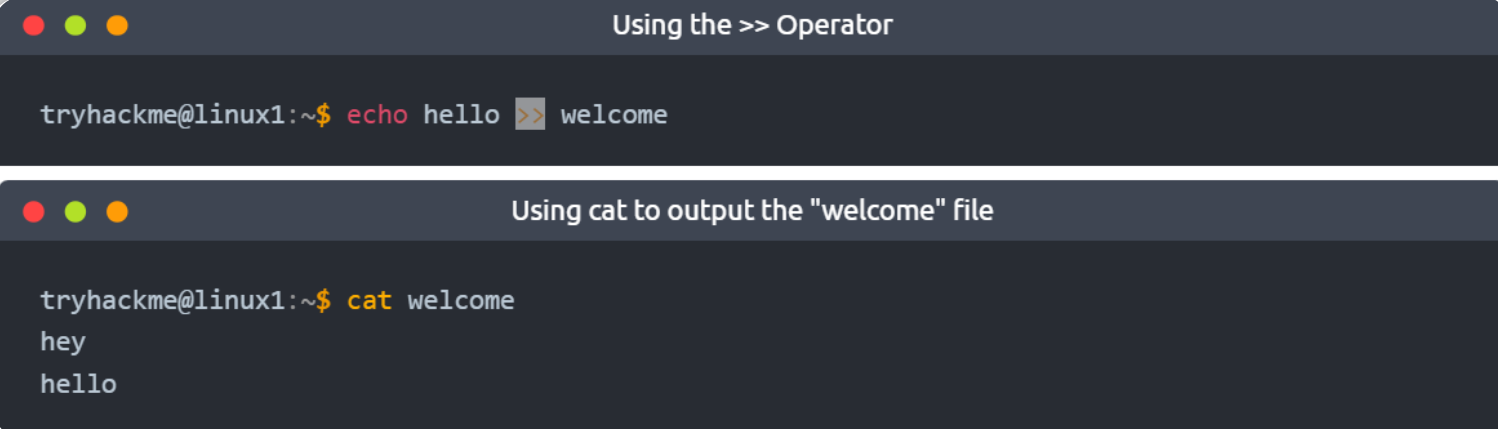Click the welcome filename after >>

tap(614, 115)
